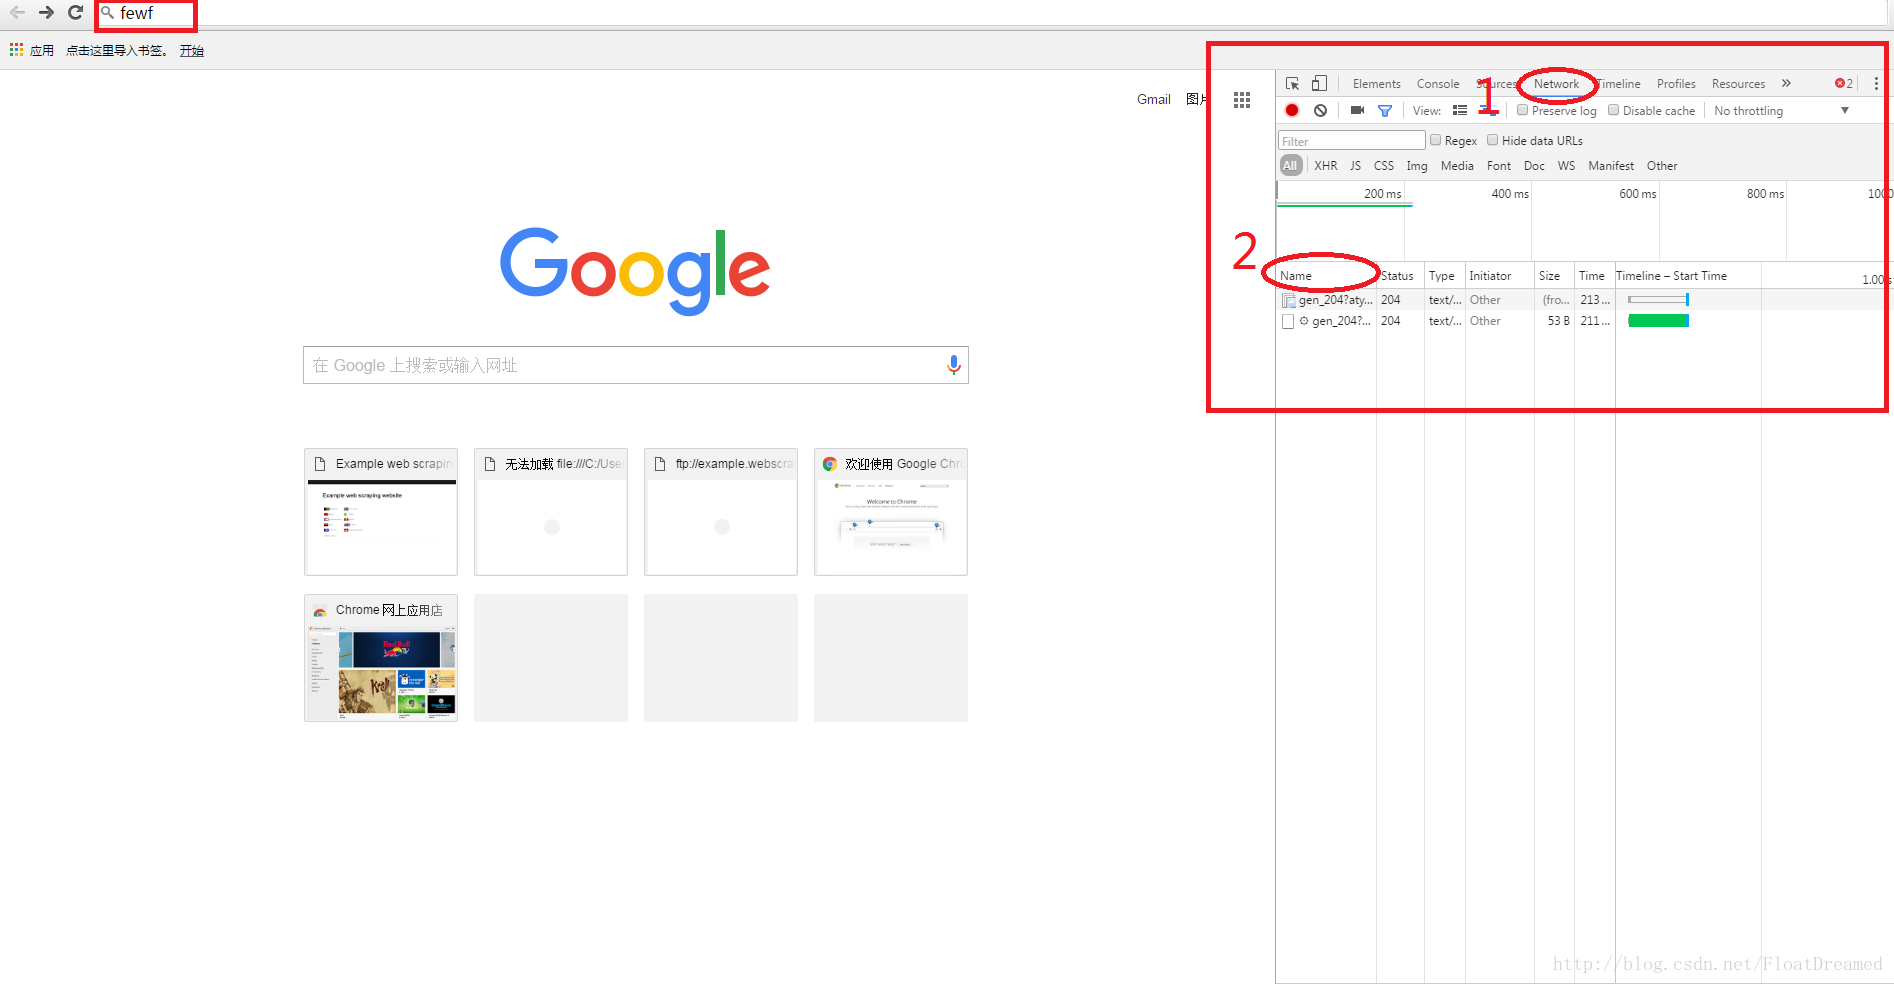1894x984 pixels.
Task: Open the No throttling dropdown
Action: tap(1781, 111)
